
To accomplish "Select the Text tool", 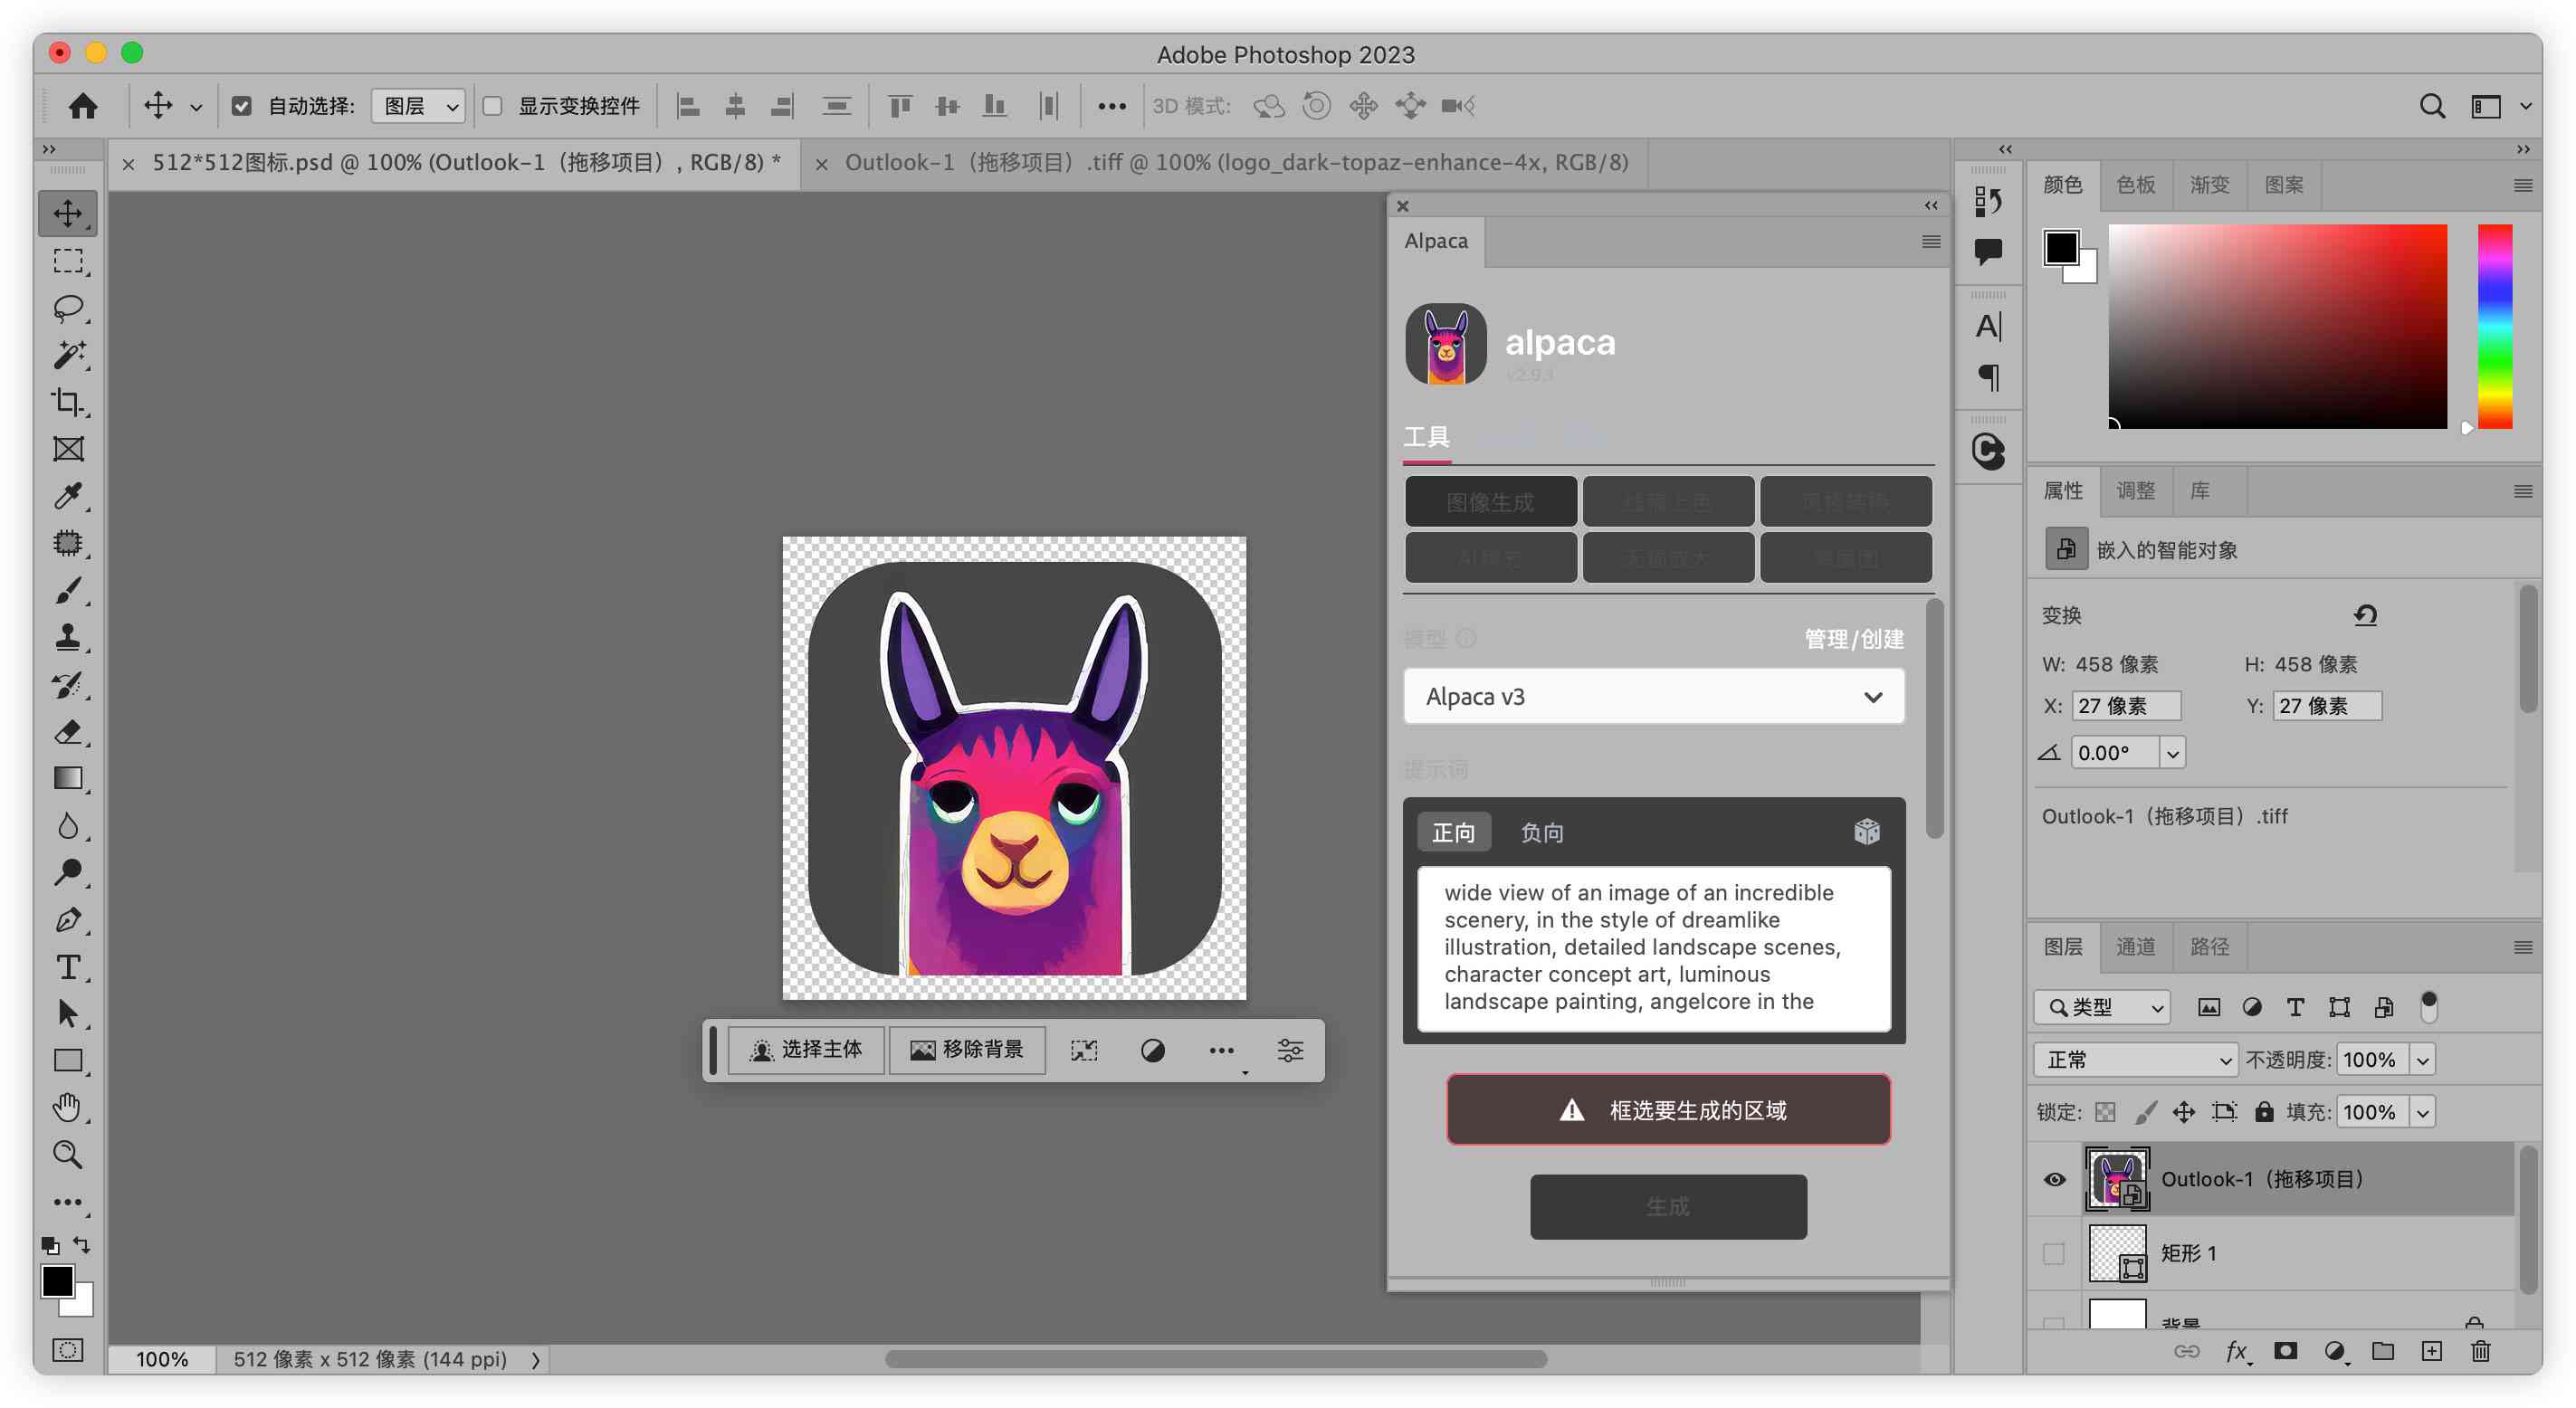I will pyautogui.click(x=68, y=964).
